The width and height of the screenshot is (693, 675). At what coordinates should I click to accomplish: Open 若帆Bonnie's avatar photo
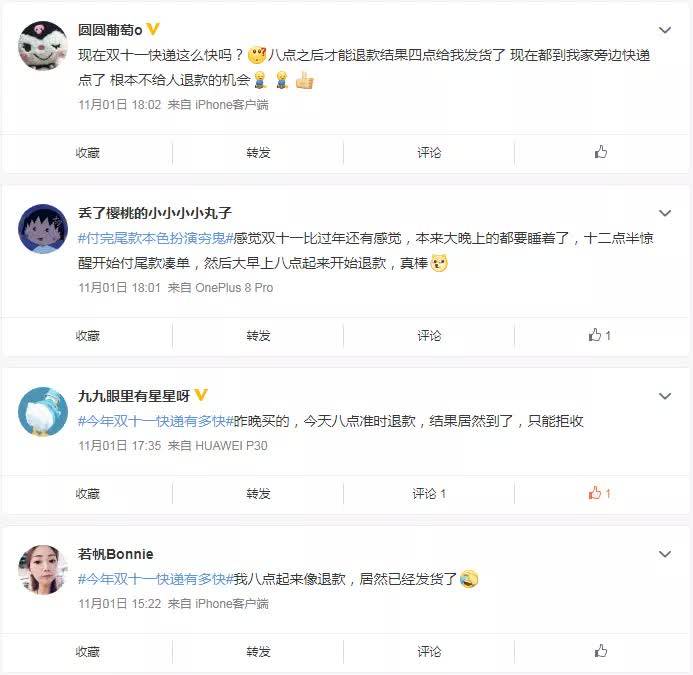point(42,569)
